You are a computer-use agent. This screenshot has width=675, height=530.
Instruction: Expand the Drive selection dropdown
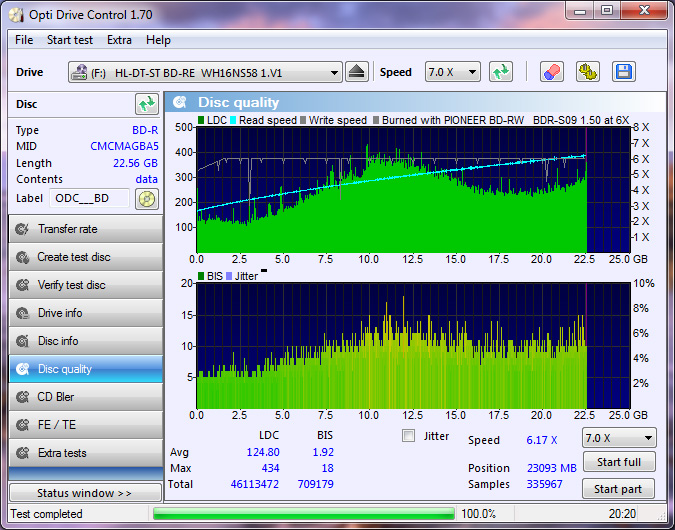coord(334,73)
